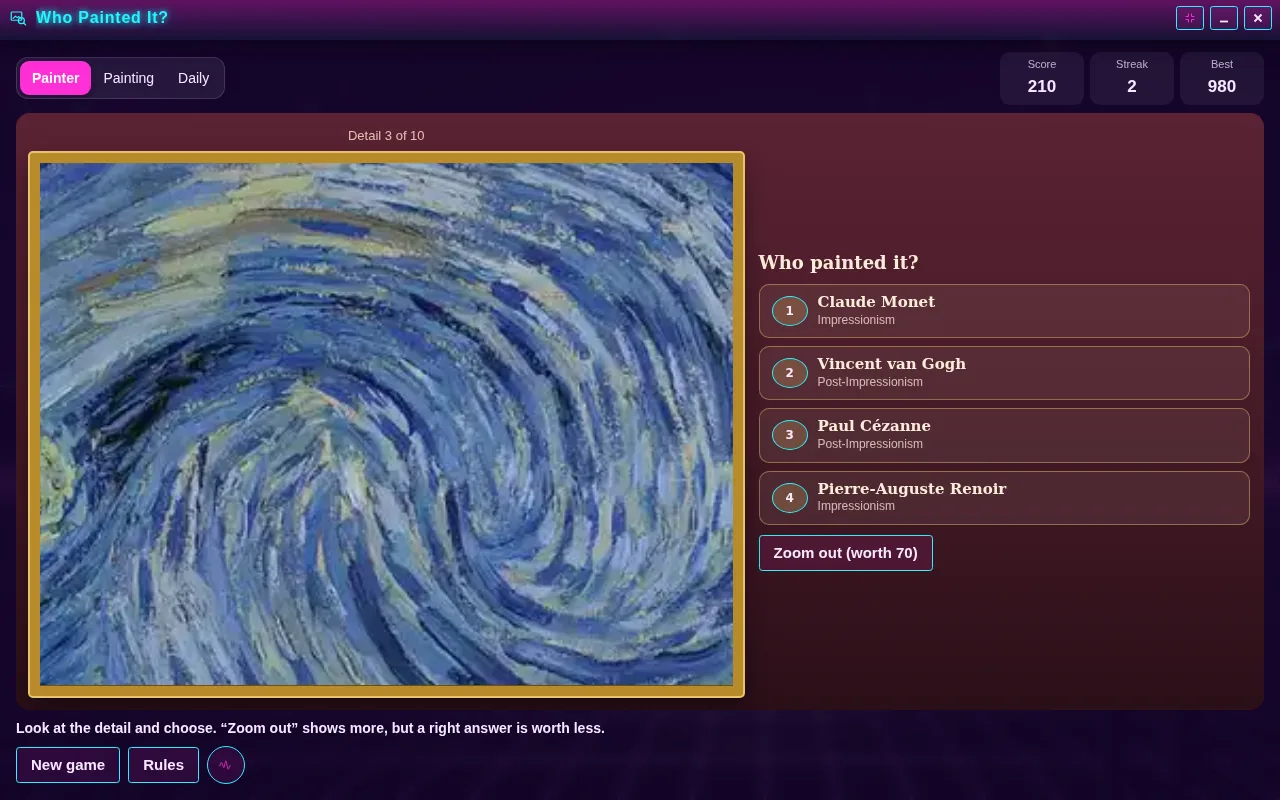Click Zoom out (worth 70) button

coord(846,553)
